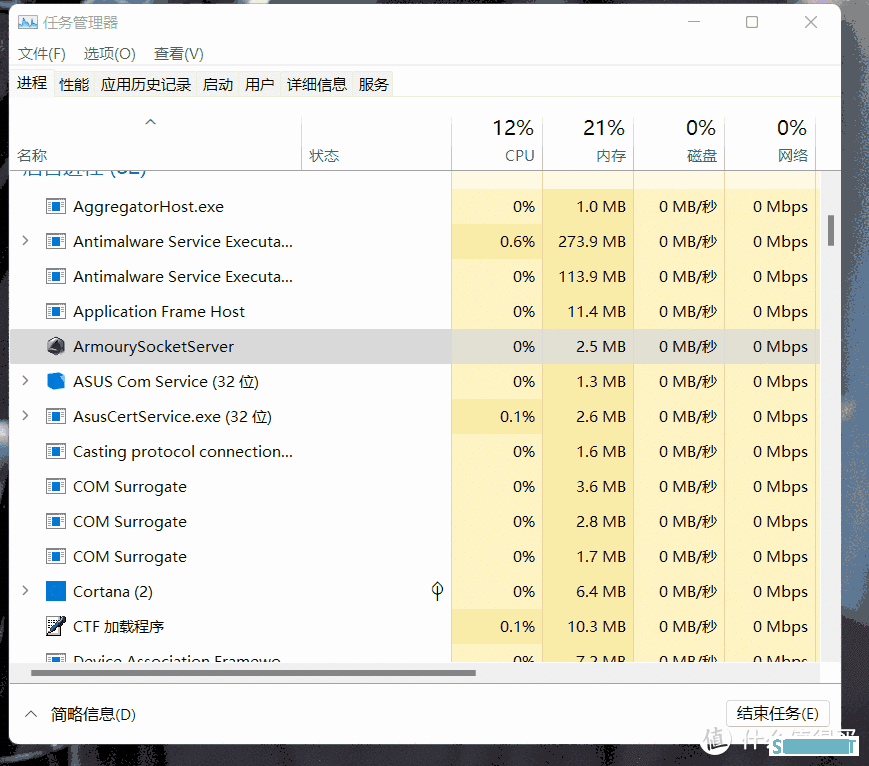Viewport: 869px width, 766px height.
Task: Click the 113.9 MB memory value
Action: (592, 277)
